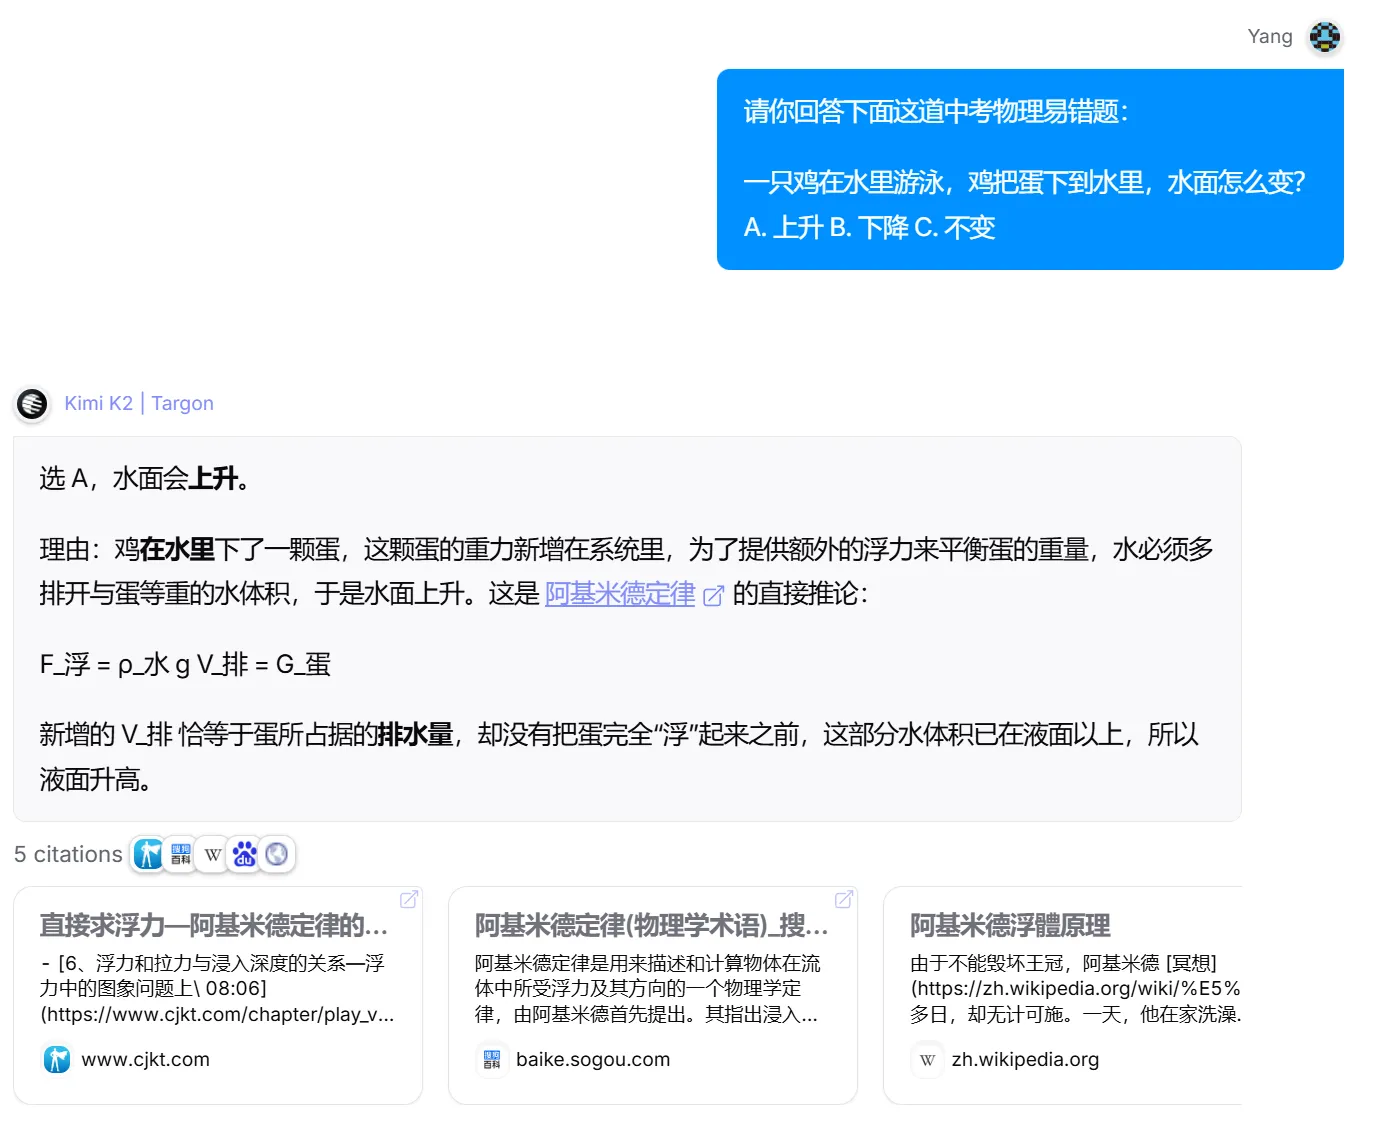The height and width of the screenshot is (1147, 1374).
Task: Open the 直接求浮力—阿基米德定律的 card title
Action: (x=214, y=925)
